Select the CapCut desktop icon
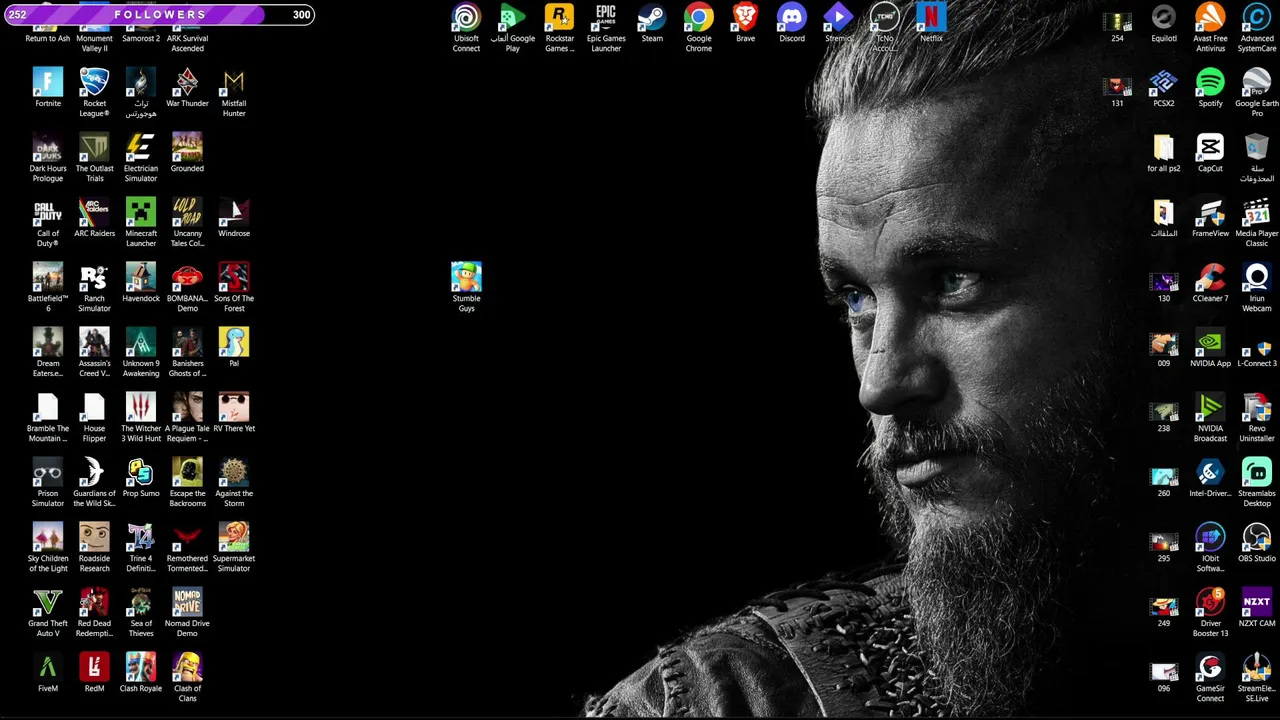 tap(1210, 147)
